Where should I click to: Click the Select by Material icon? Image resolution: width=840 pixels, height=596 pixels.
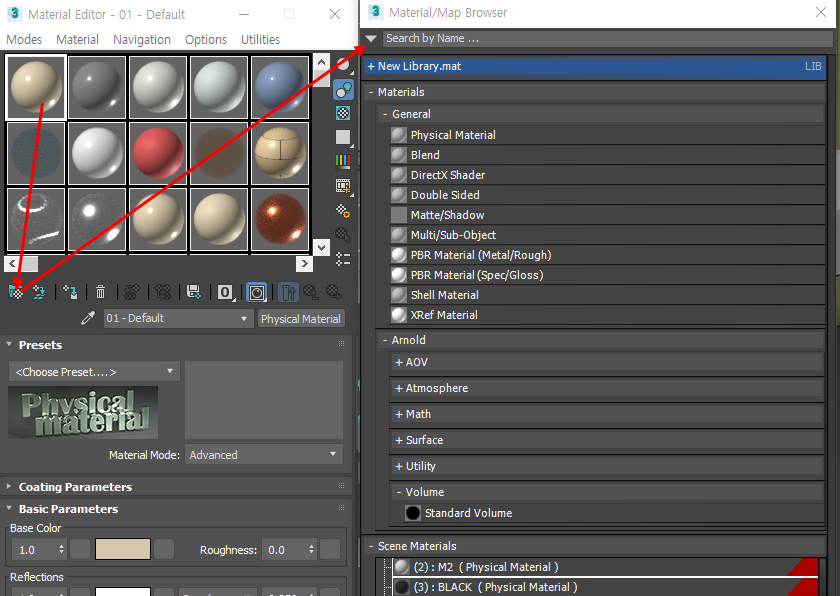(343, 235)
